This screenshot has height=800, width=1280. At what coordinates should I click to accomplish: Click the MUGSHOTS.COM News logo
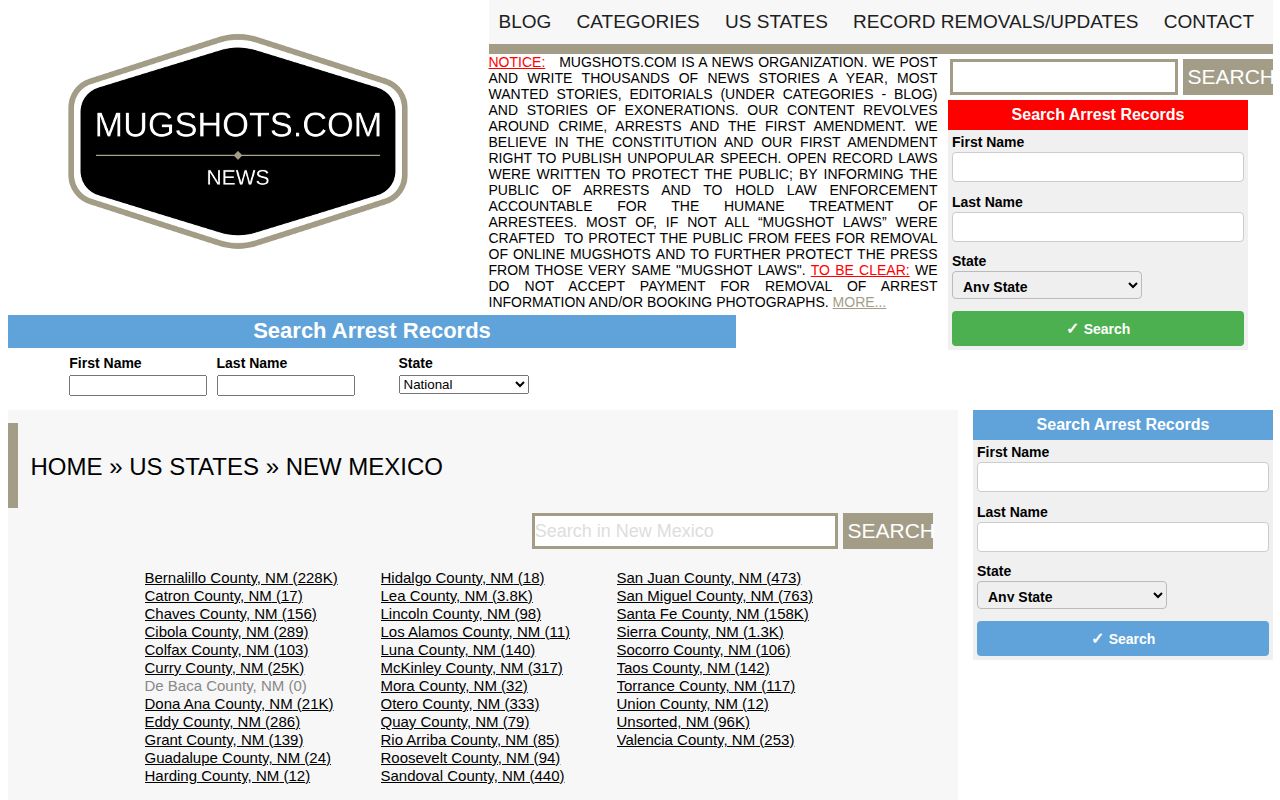pos(238,141)
